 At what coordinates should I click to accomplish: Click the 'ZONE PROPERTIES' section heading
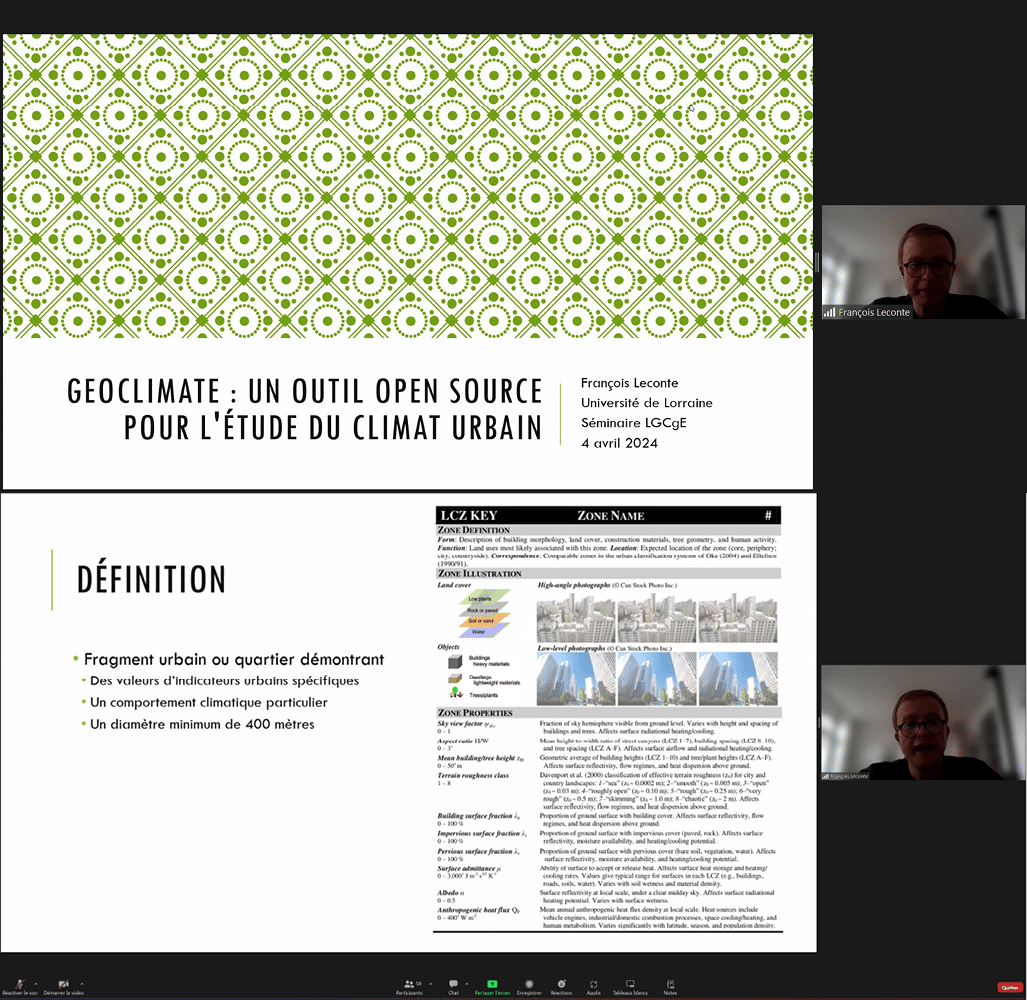tap(475, 713)
